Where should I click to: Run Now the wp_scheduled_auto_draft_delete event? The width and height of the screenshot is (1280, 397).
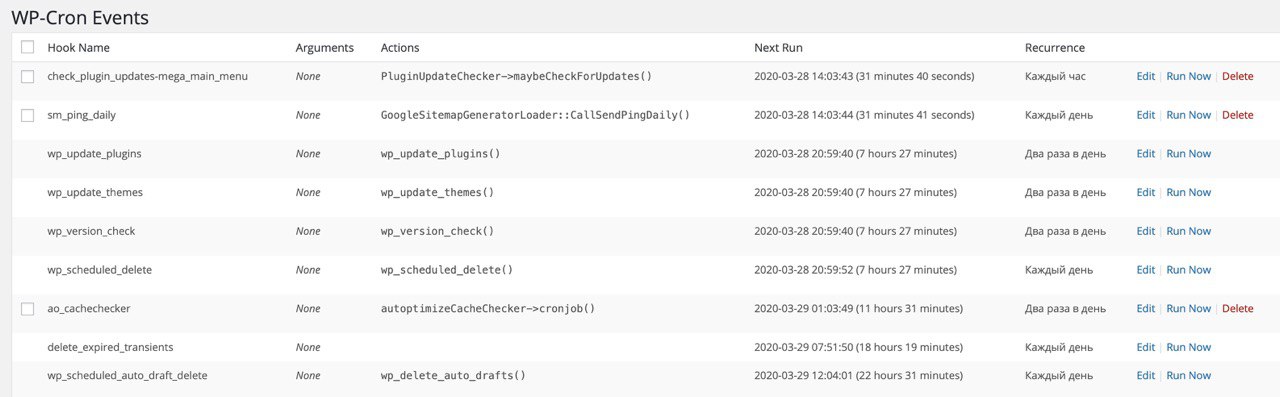click(x=1188, y=376)
